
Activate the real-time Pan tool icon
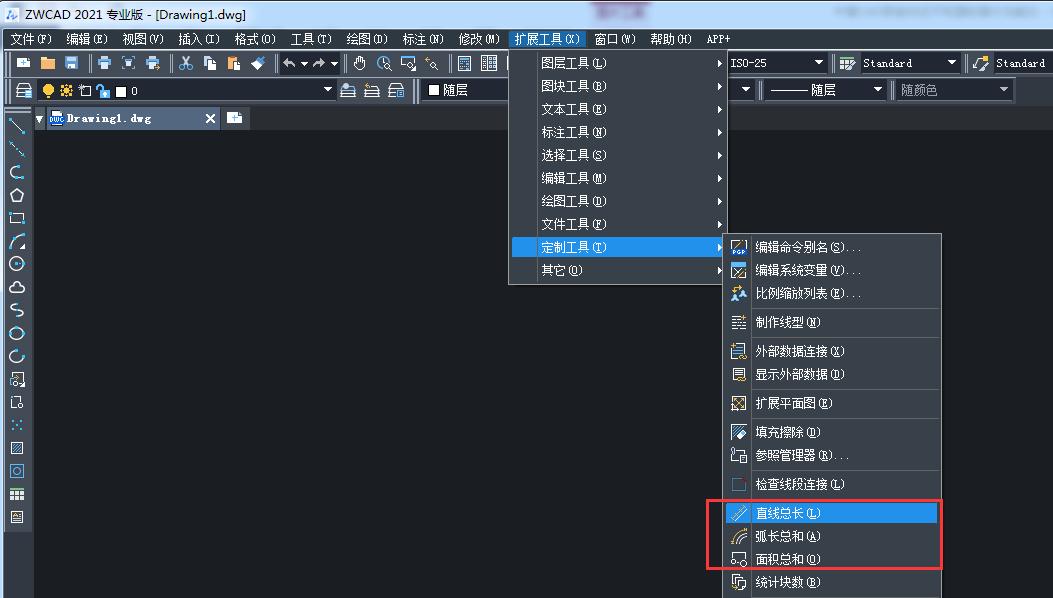tap(360, 62)
